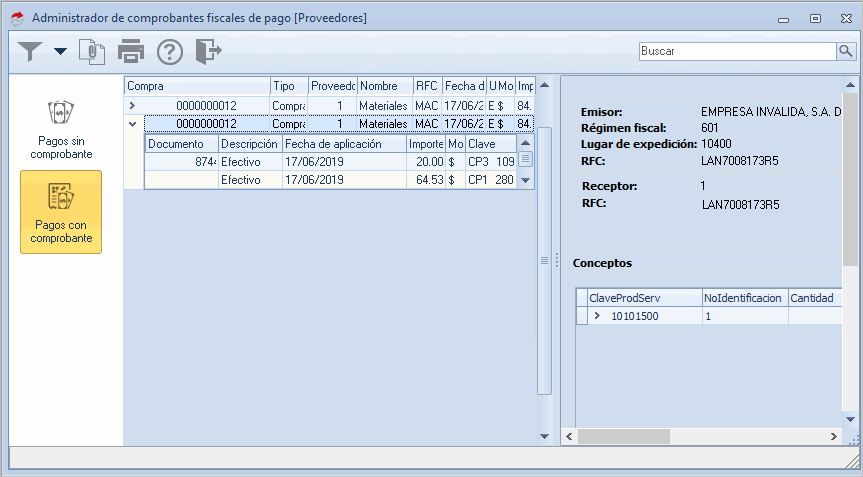Select Pagos sin comprobante section

click(x=61, y=130)
